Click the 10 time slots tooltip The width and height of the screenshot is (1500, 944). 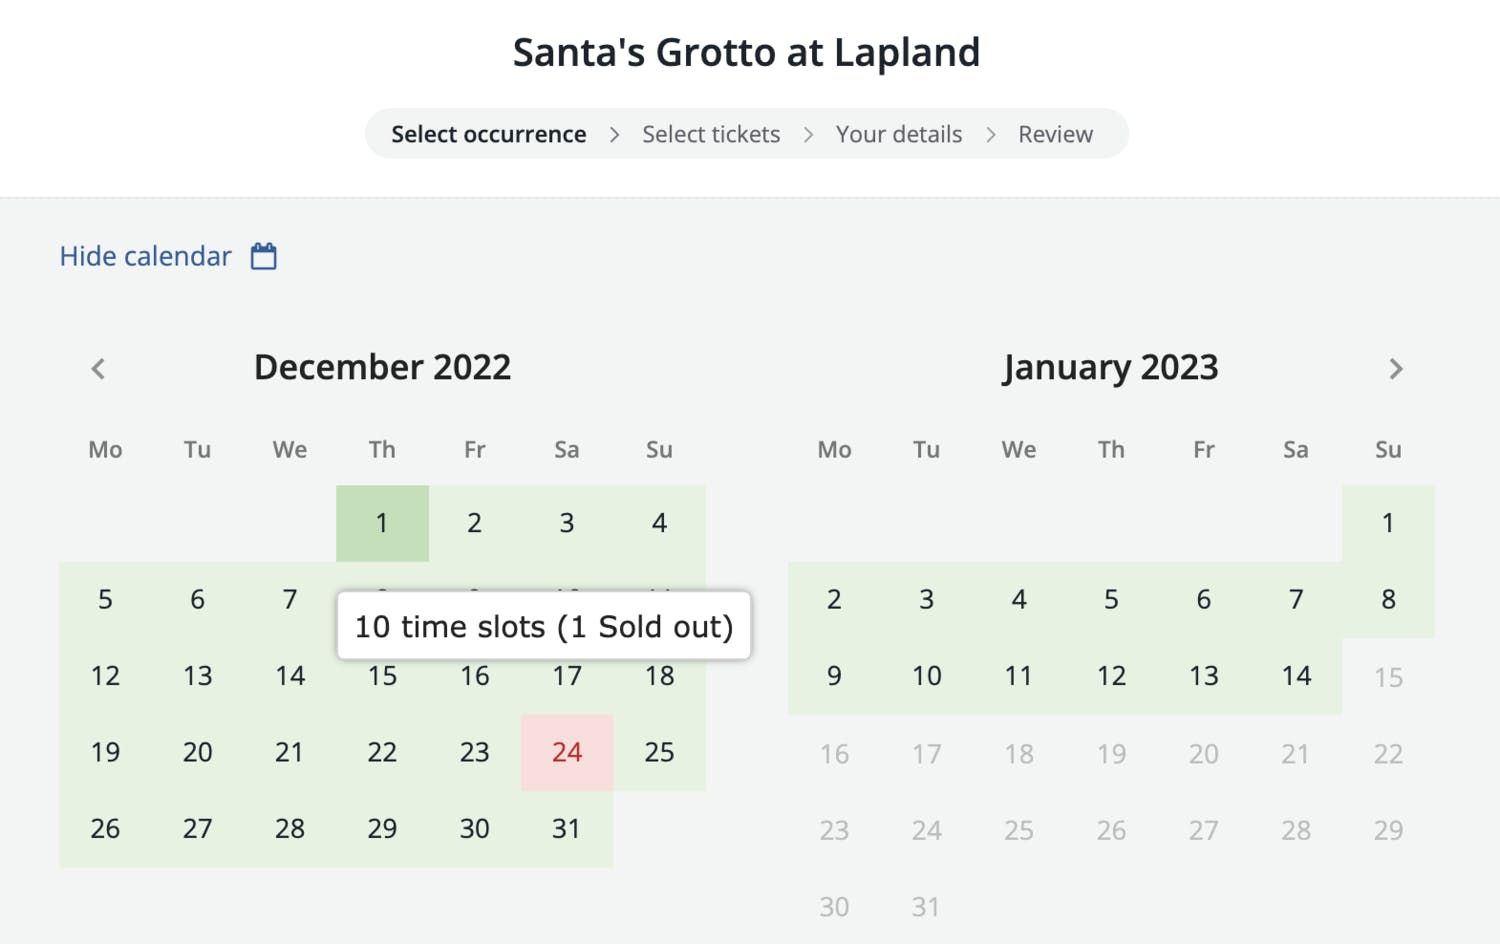tap(544, 626)
